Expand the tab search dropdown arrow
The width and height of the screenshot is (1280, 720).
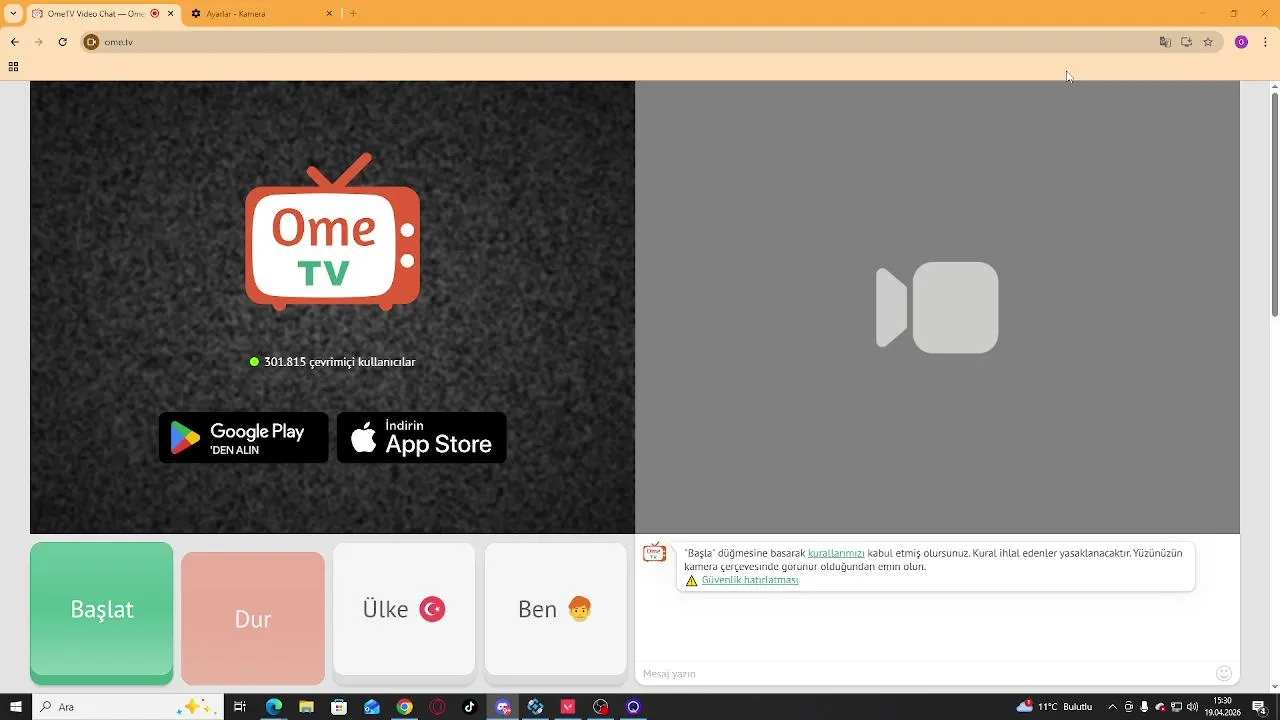tap(13, 14)
